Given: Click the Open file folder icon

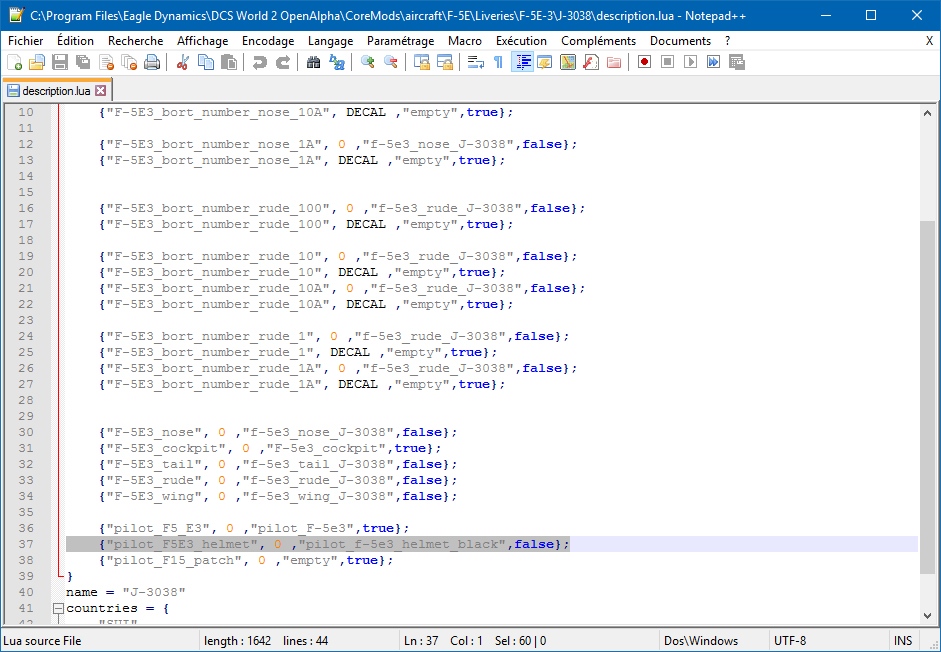Looking at the screenshot, I should click(x=37, y=62).
